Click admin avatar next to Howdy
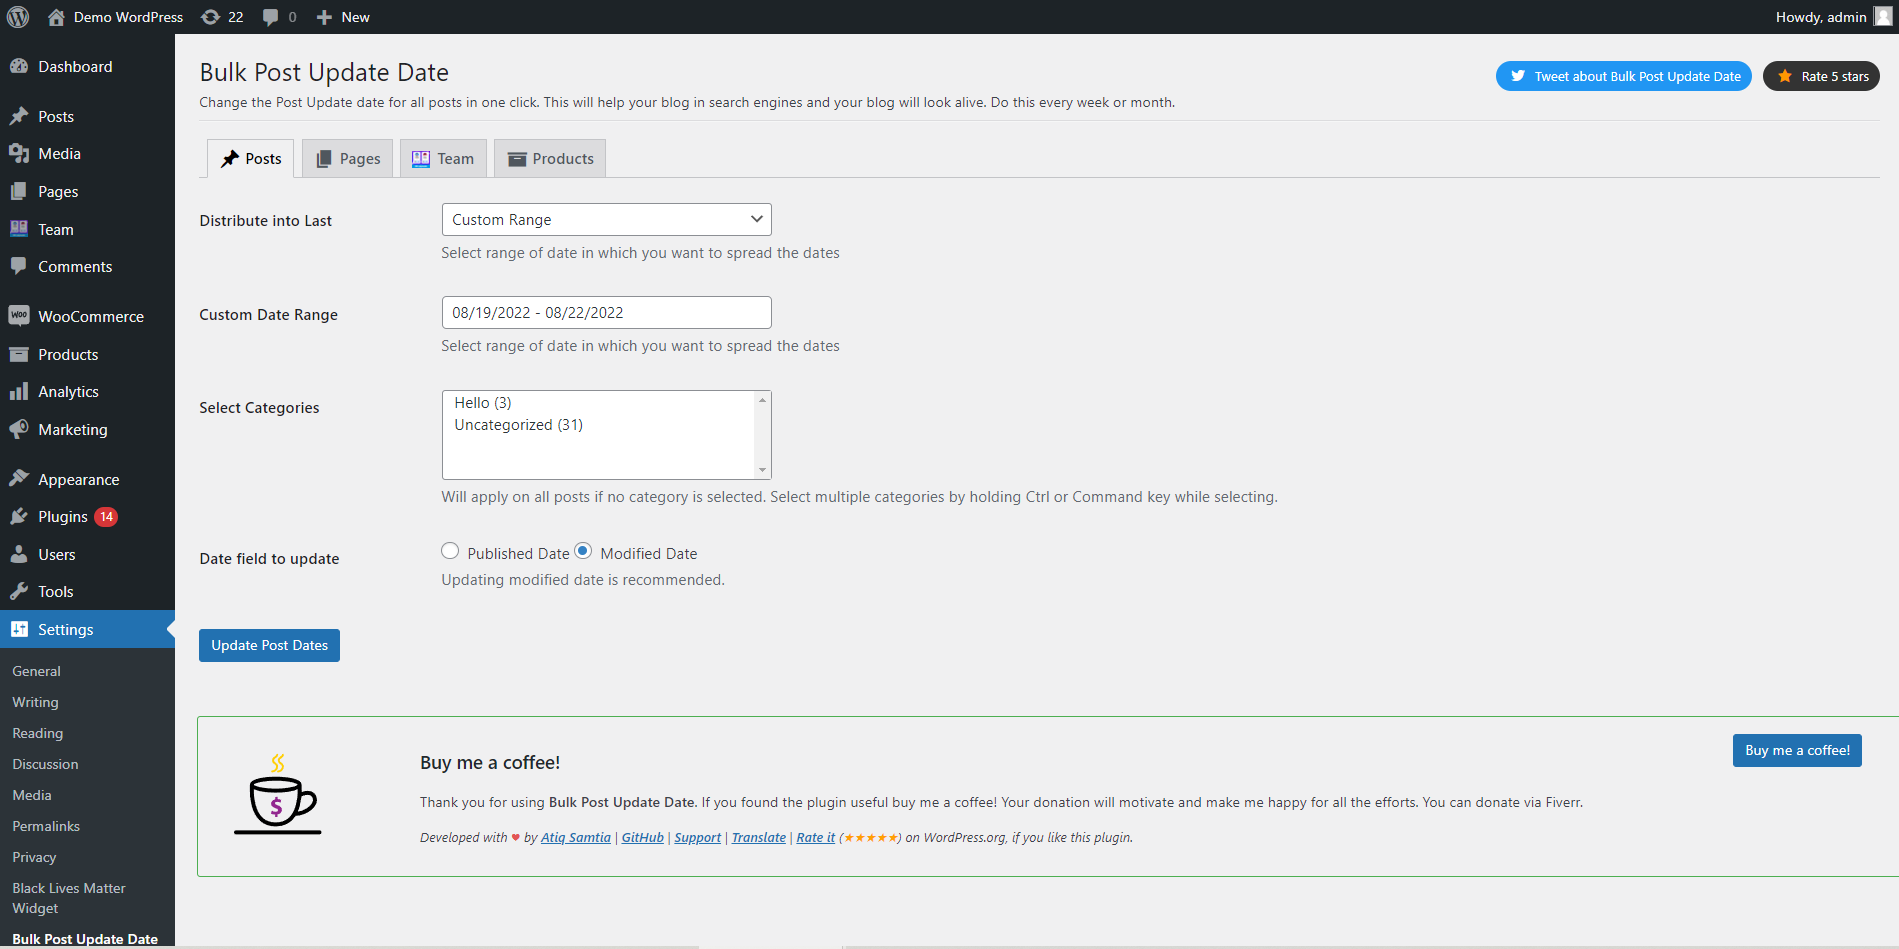 [x=1883, y=17]
